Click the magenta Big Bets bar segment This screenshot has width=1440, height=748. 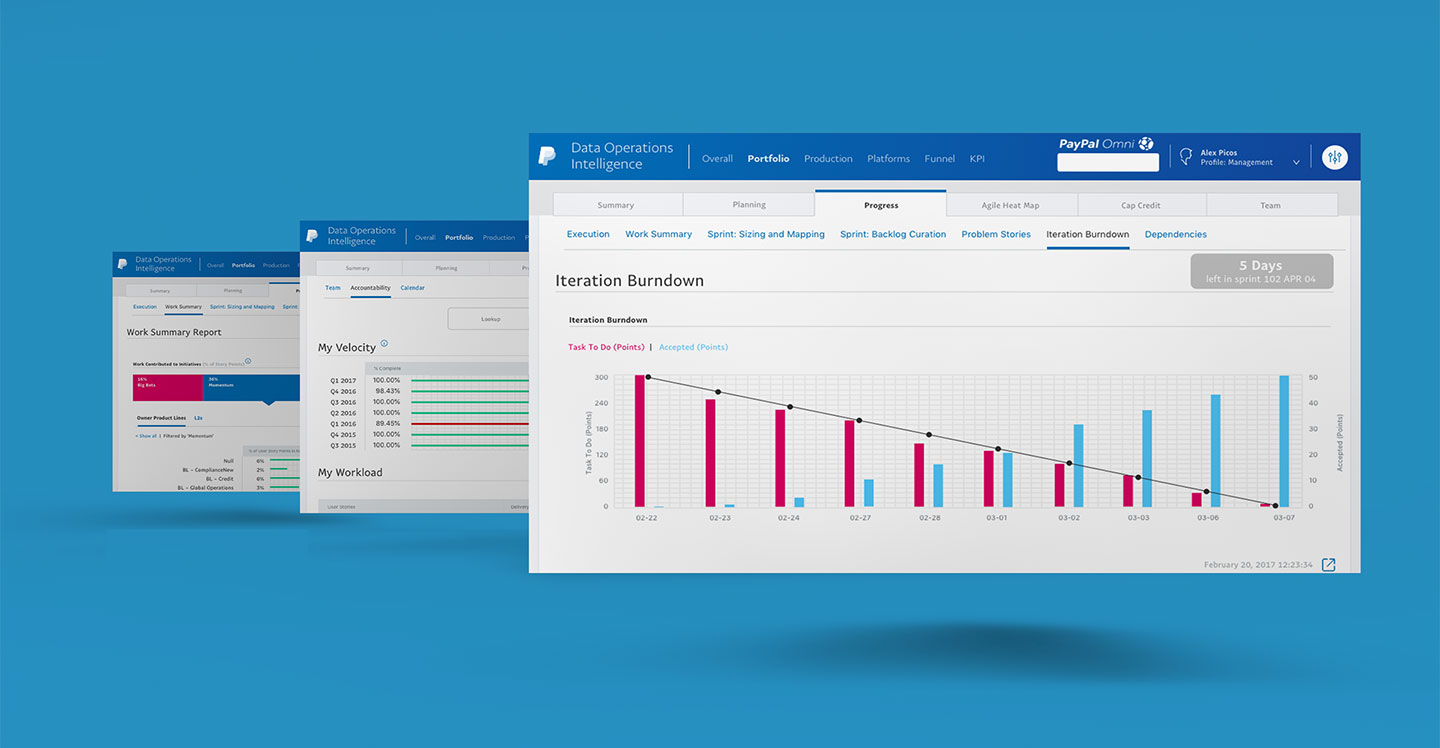(x=167, y=388)
